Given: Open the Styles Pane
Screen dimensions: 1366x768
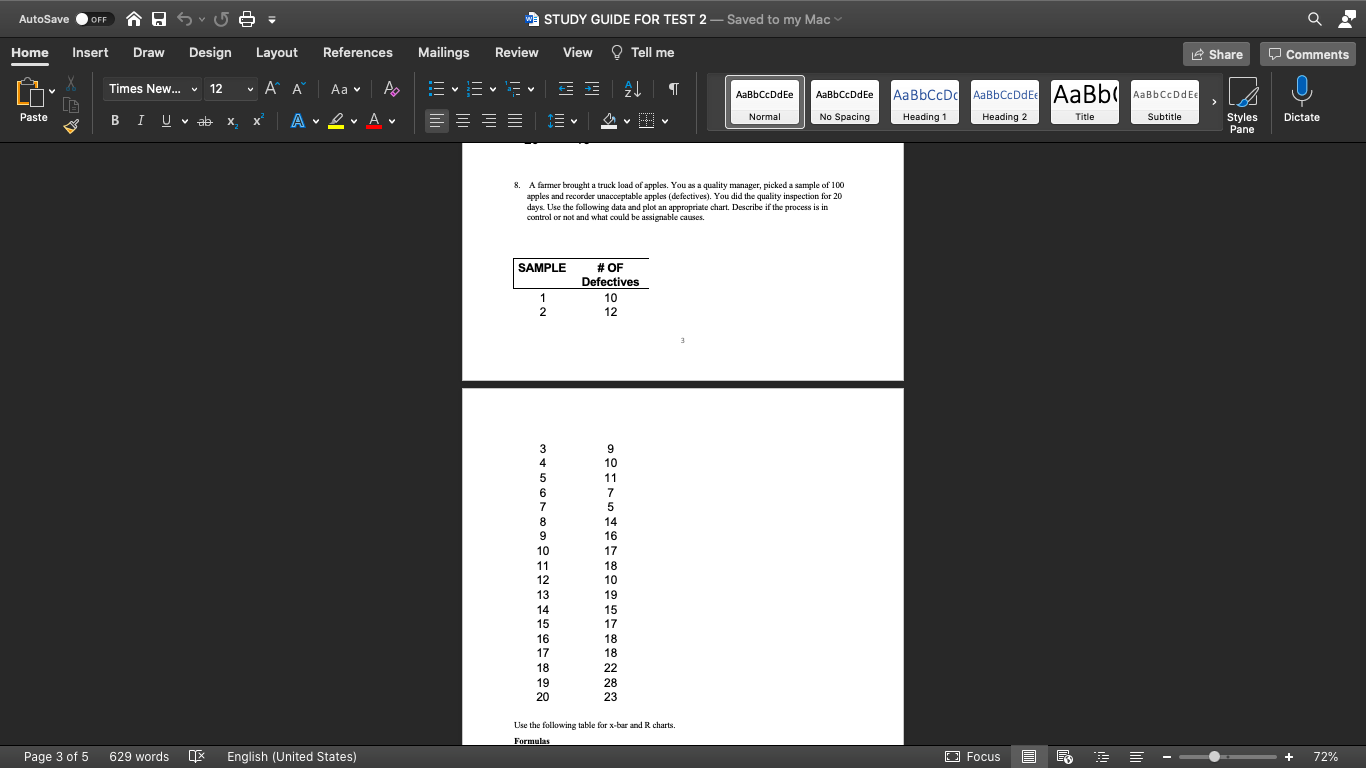Looking at the screenshot, I should (x=1243, y=100).
